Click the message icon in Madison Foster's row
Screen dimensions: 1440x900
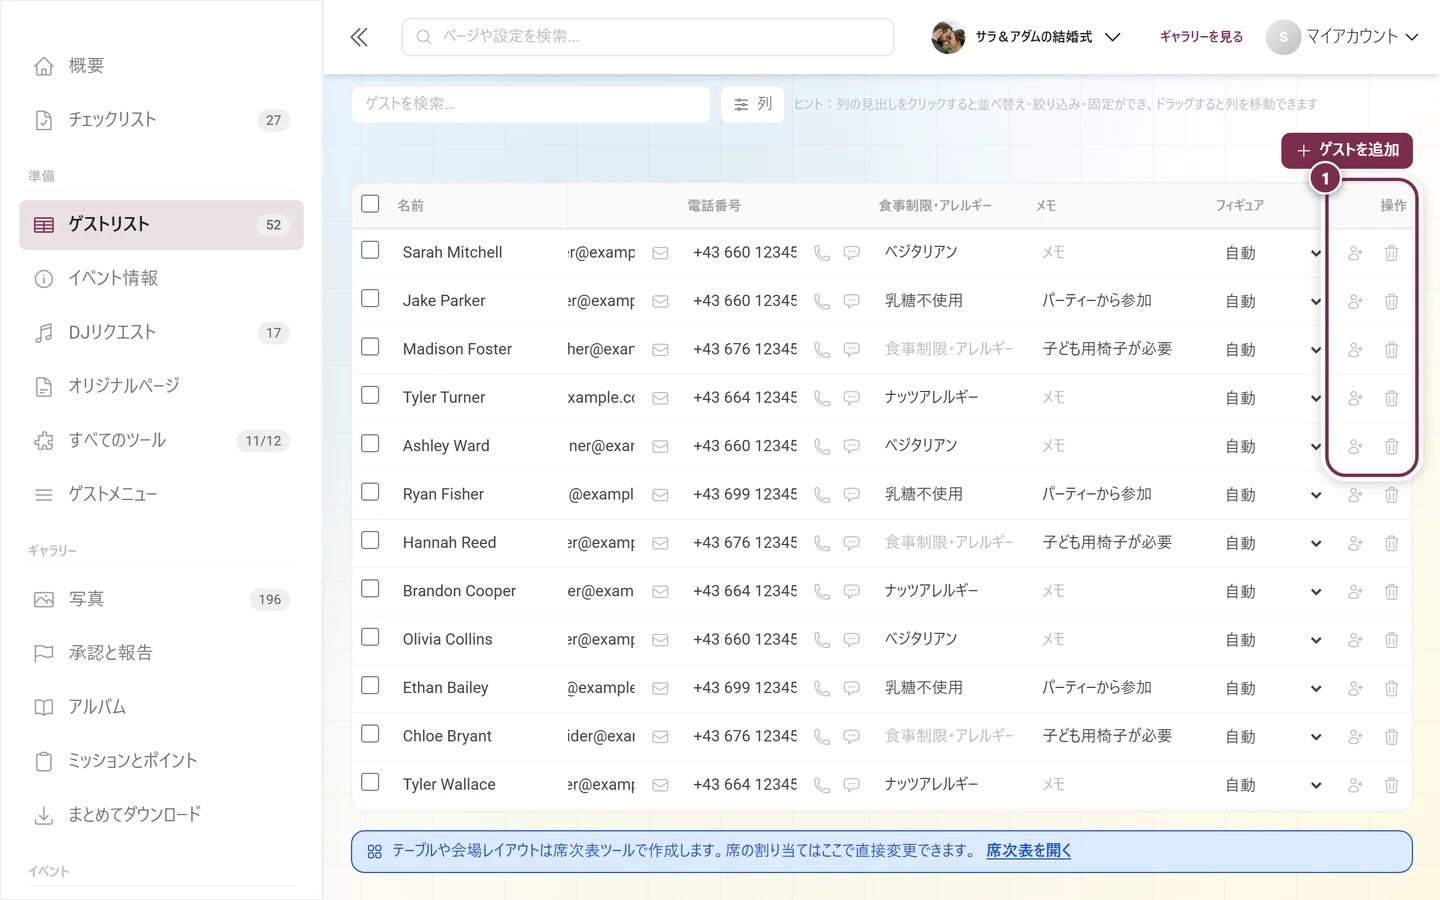[x=852, y=350]
